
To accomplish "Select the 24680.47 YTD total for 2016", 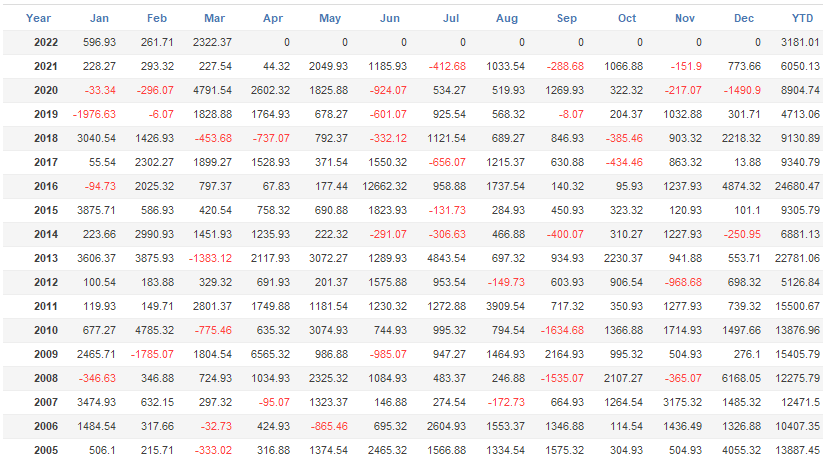I will pyautogui.click(x=795, y=186).
